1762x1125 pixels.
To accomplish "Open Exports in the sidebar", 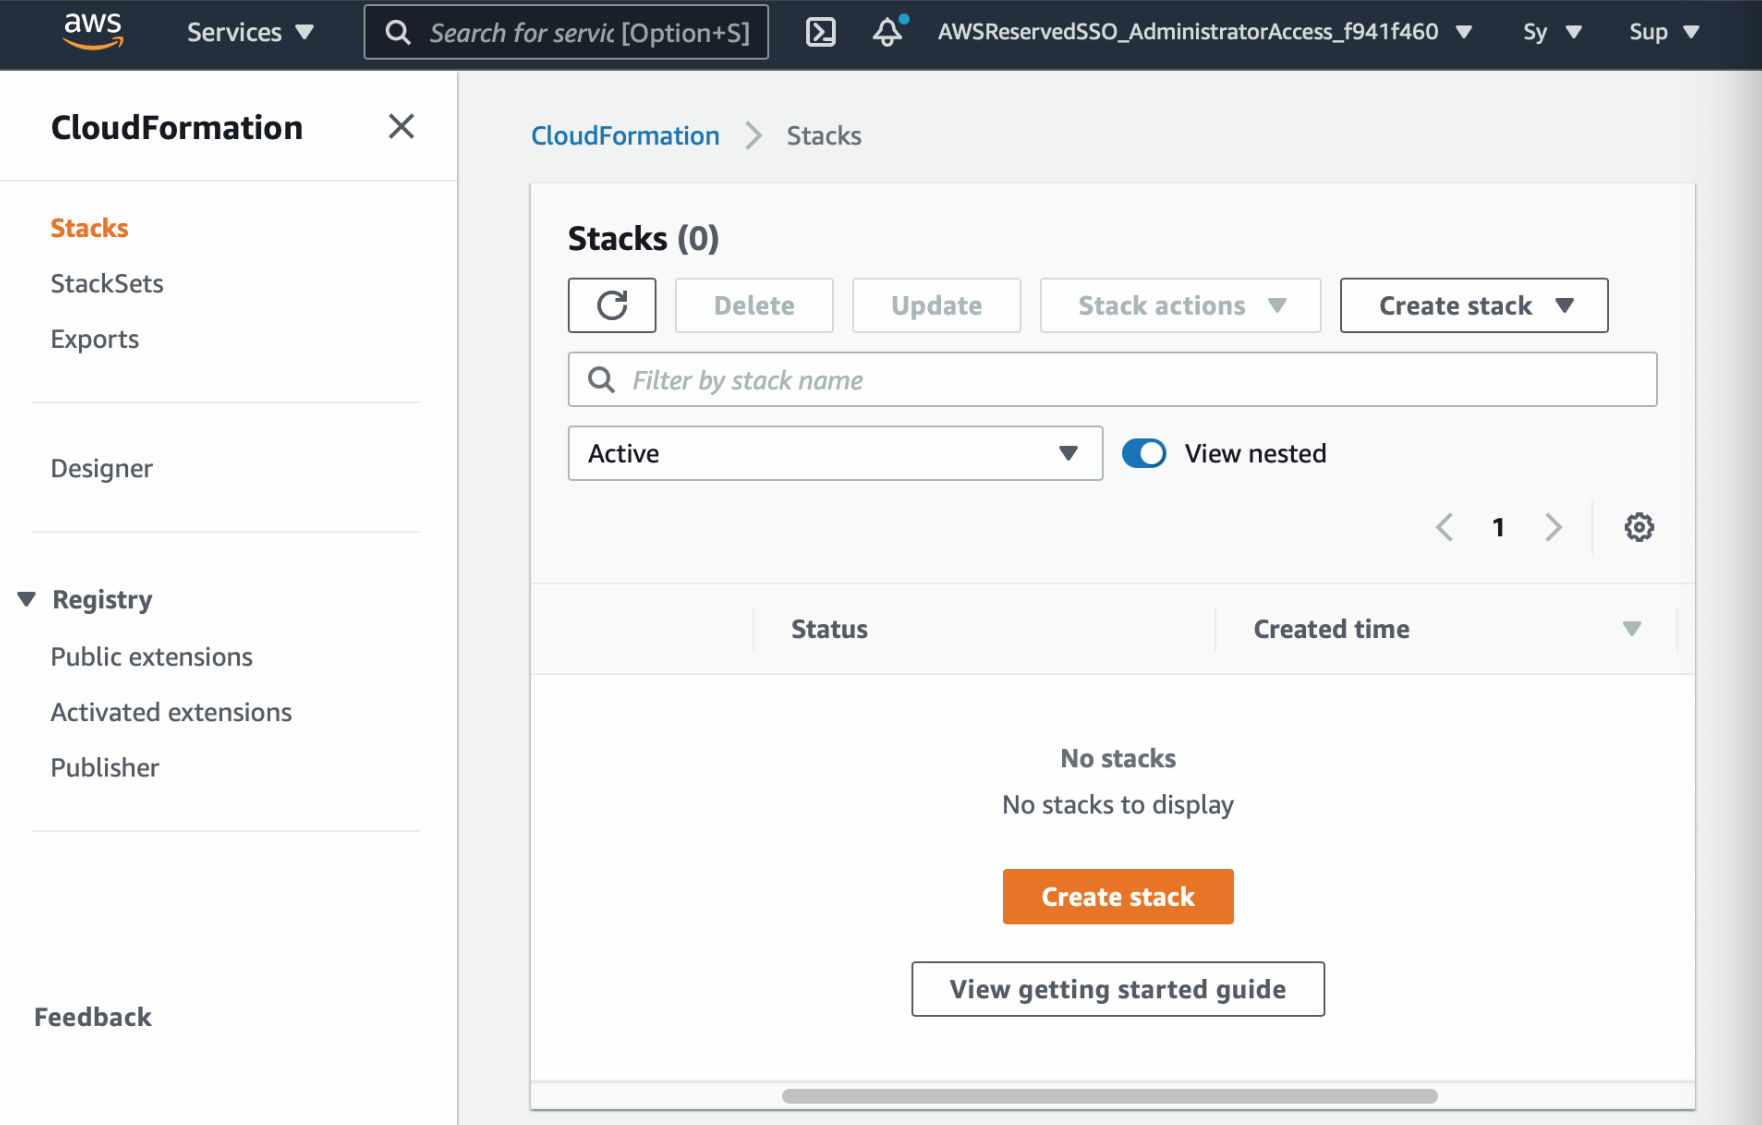I will (95, 340).
